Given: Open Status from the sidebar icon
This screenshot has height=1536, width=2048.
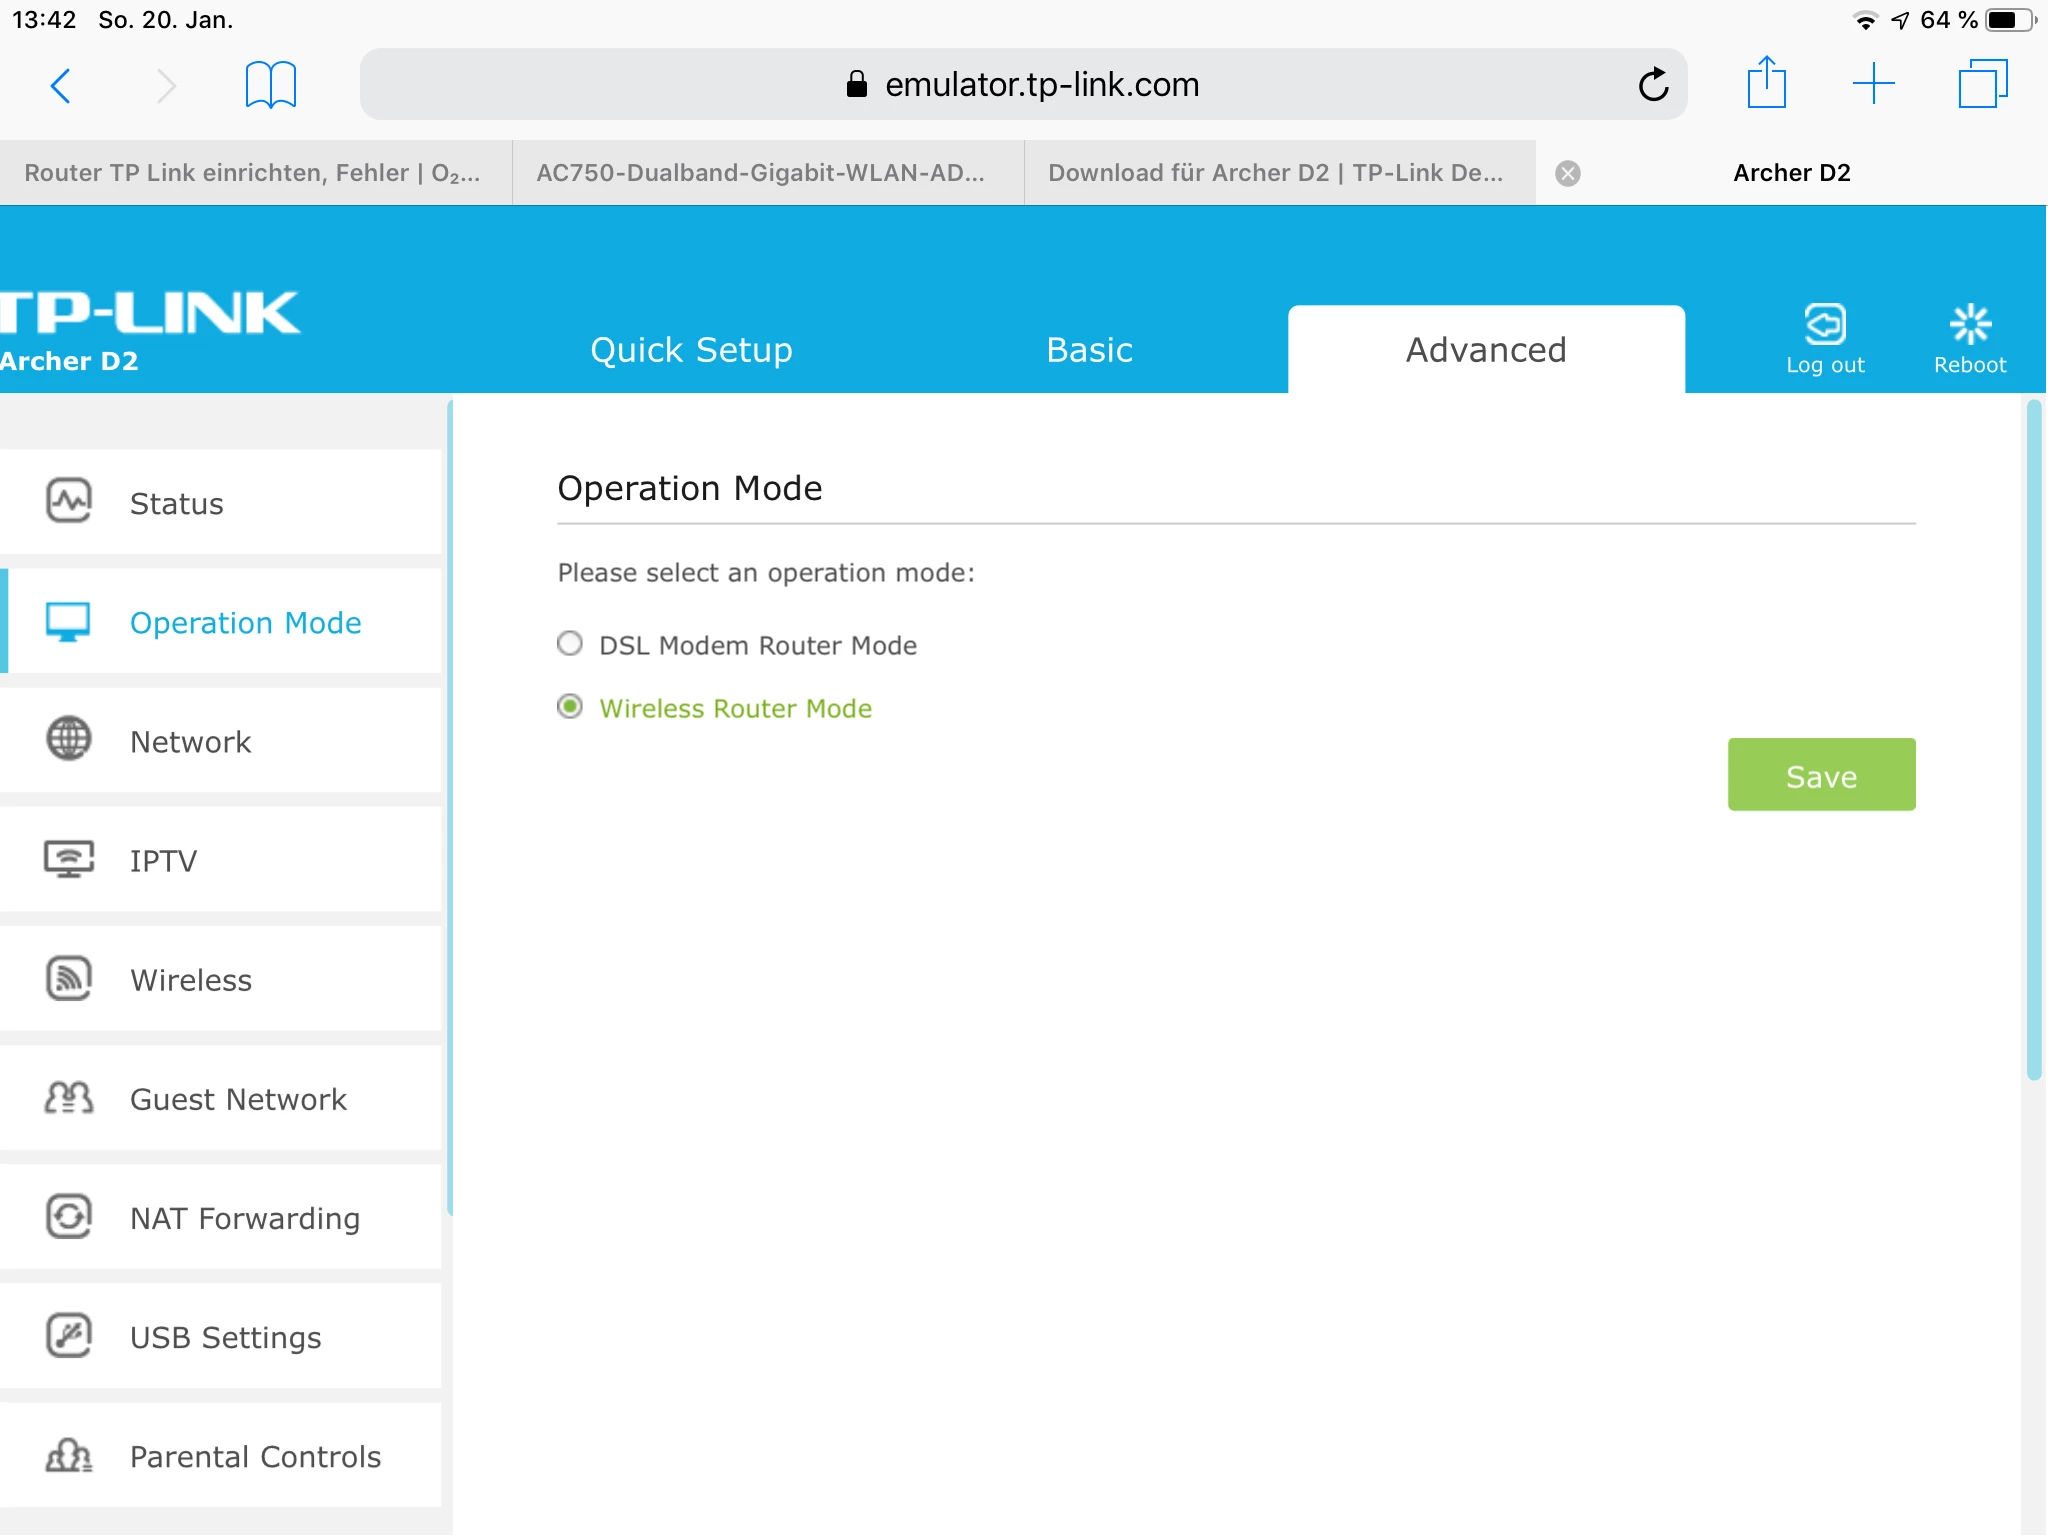Looking at the screenshot, I should [x=69, y=502].
